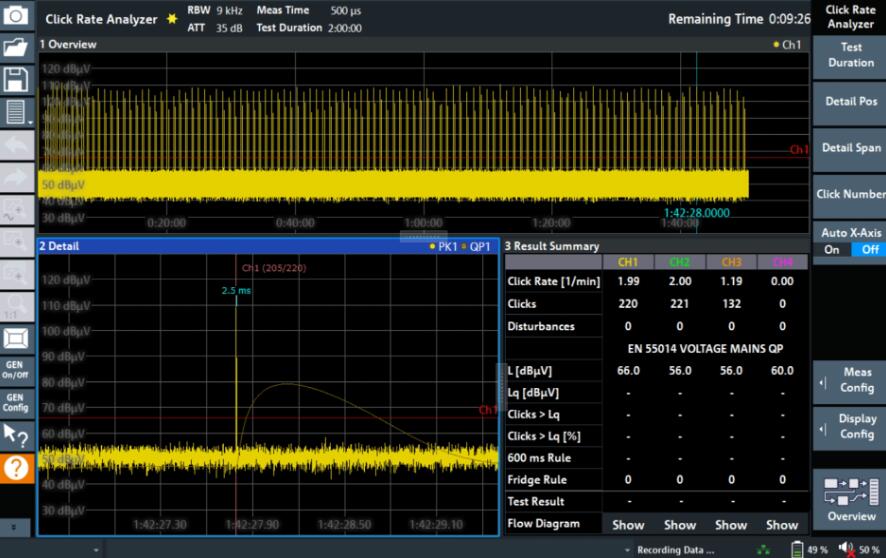Switch Auto X-Axis to Off
Viewport: 886px width, 558px height.
click(870, 250)
